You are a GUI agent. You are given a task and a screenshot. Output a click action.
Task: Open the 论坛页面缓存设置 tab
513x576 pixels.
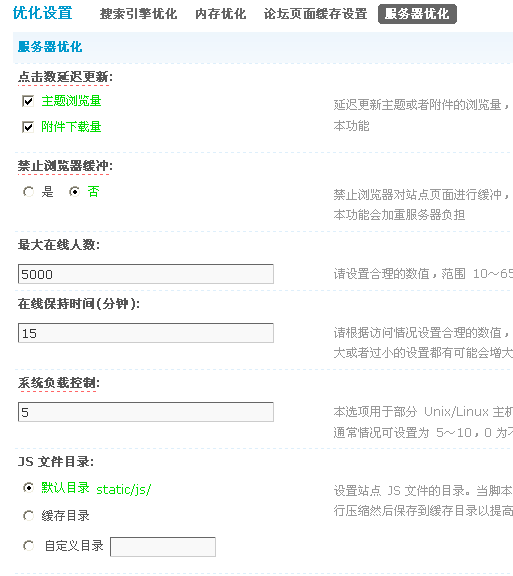pyautogui.click(x=315, y=14)
